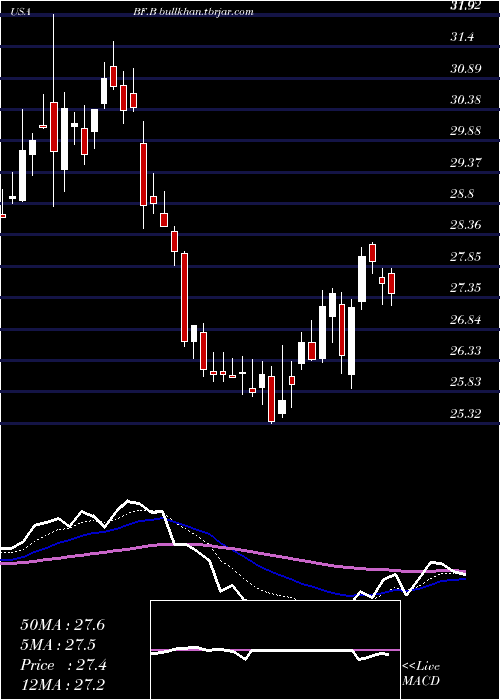Select the 29.37 price axis label
Viewport: 500px width, 700px height.
pos(467,163)
